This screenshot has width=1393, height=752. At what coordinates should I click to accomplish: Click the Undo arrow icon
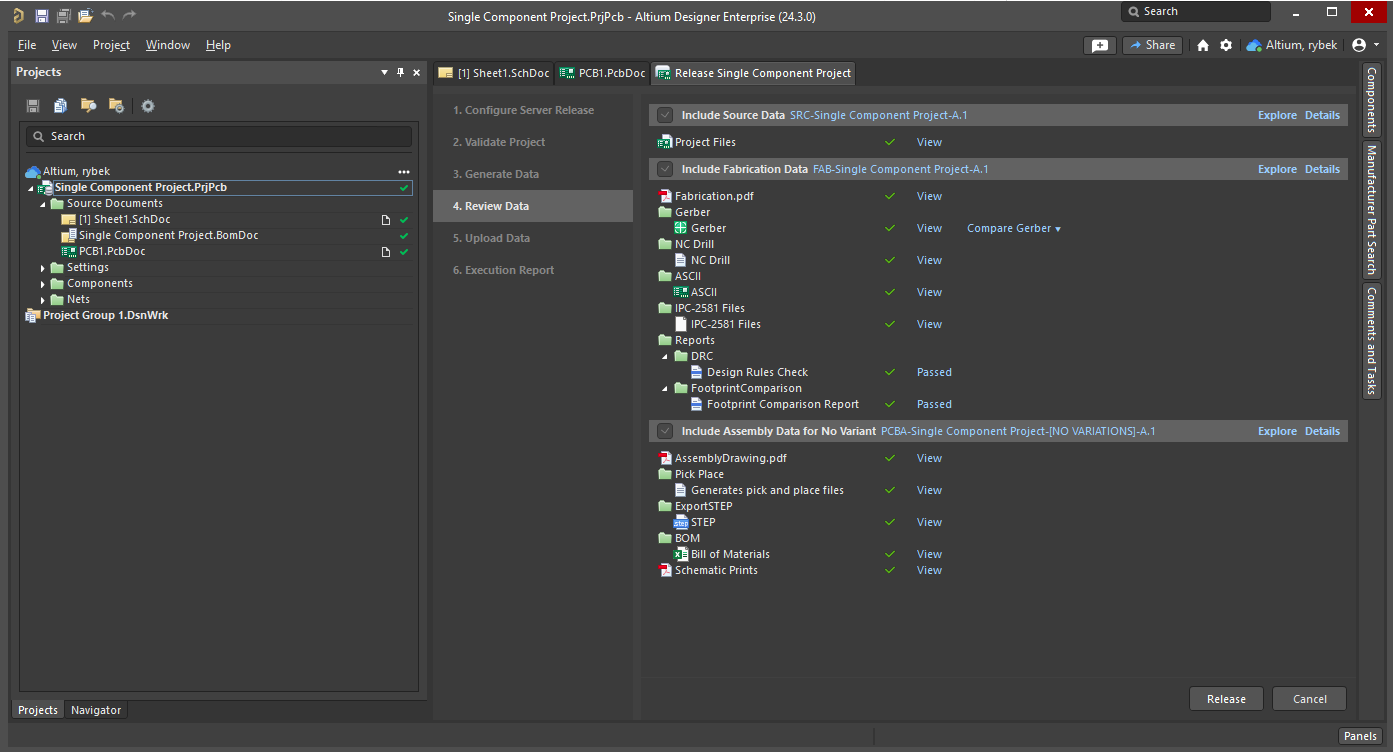point(108,15)
